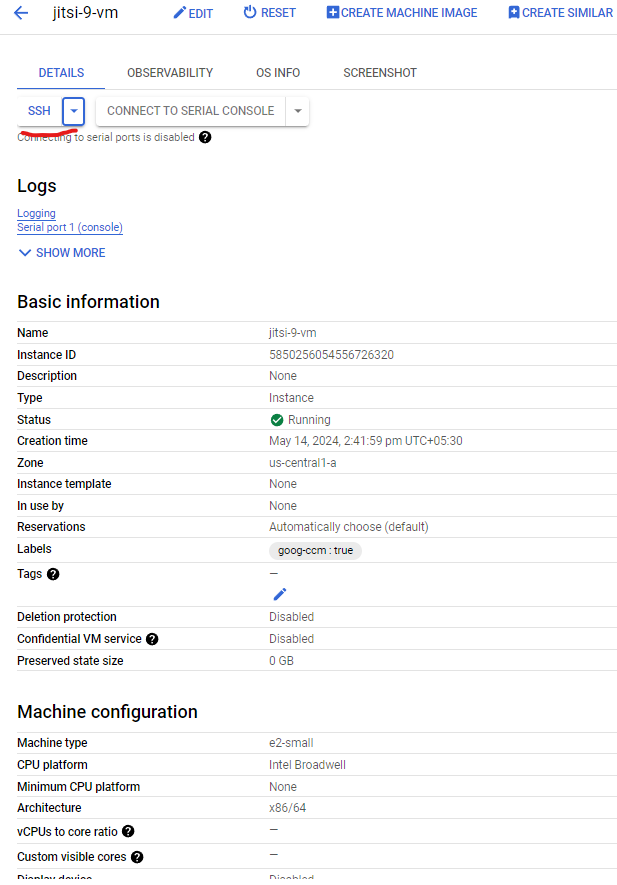Click Reservations value Automatically choose (default)
Viewport: 617px width, 885px height.
[x=349, y=527]
